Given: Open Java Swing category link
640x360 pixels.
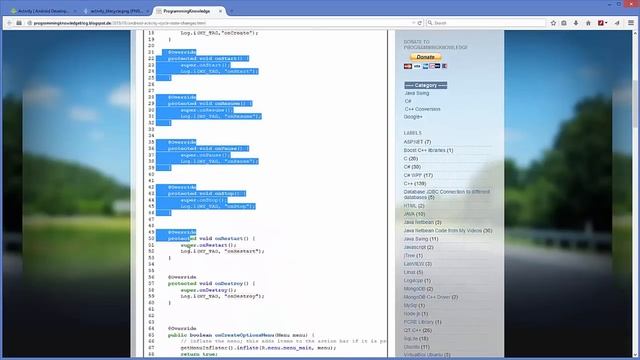Looking at the screenshot, I should (x=417, y=93).
